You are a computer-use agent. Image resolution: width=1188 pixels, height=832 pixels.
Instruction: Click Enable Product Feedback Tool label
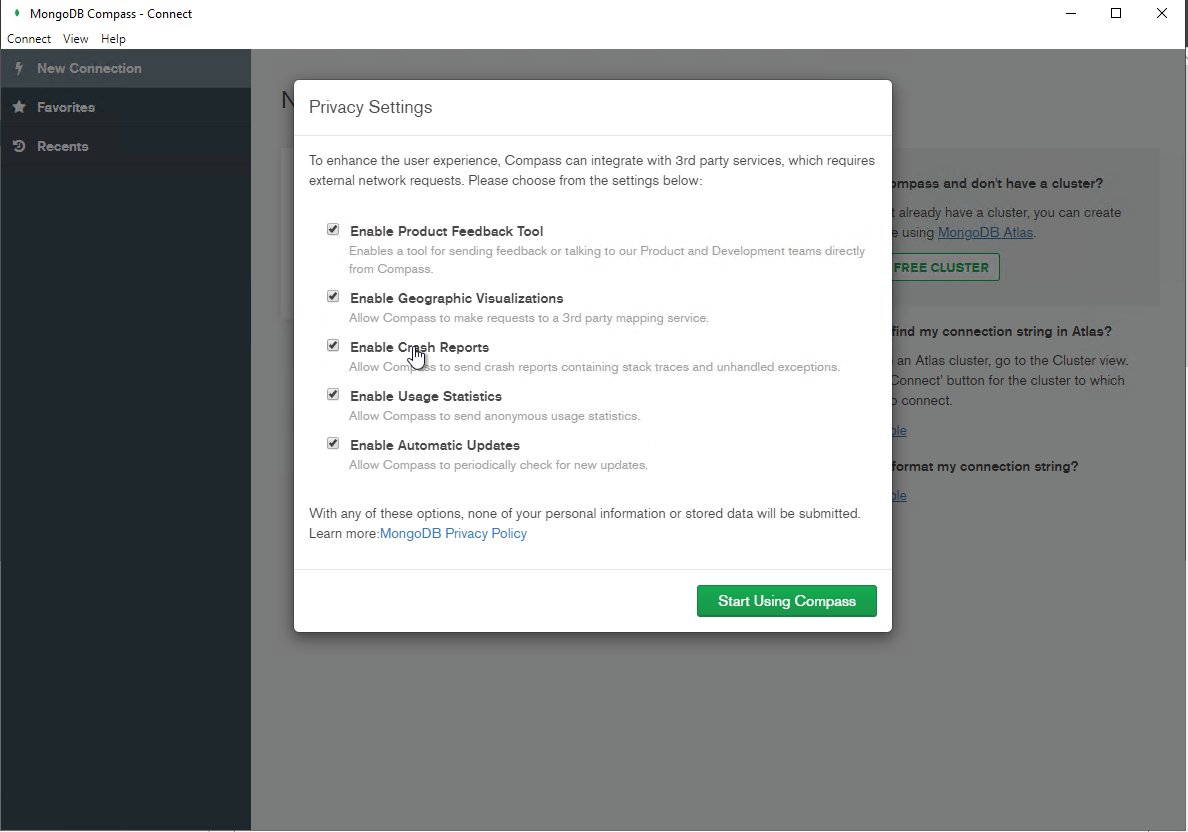pyautogui.click(x=446, y=231)
